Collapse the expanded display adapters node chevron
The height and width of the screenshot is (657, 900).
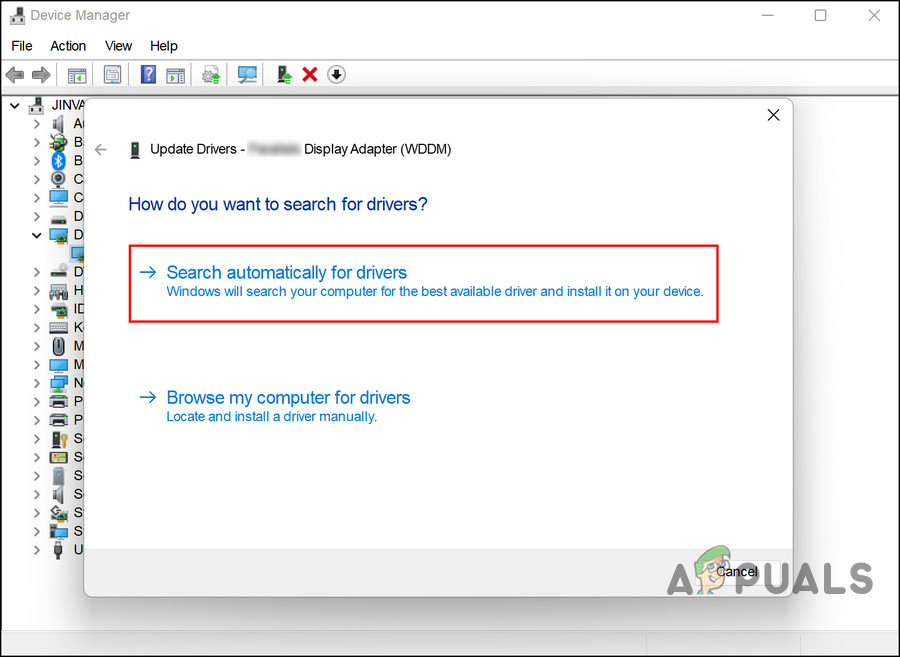pos(37,235)
